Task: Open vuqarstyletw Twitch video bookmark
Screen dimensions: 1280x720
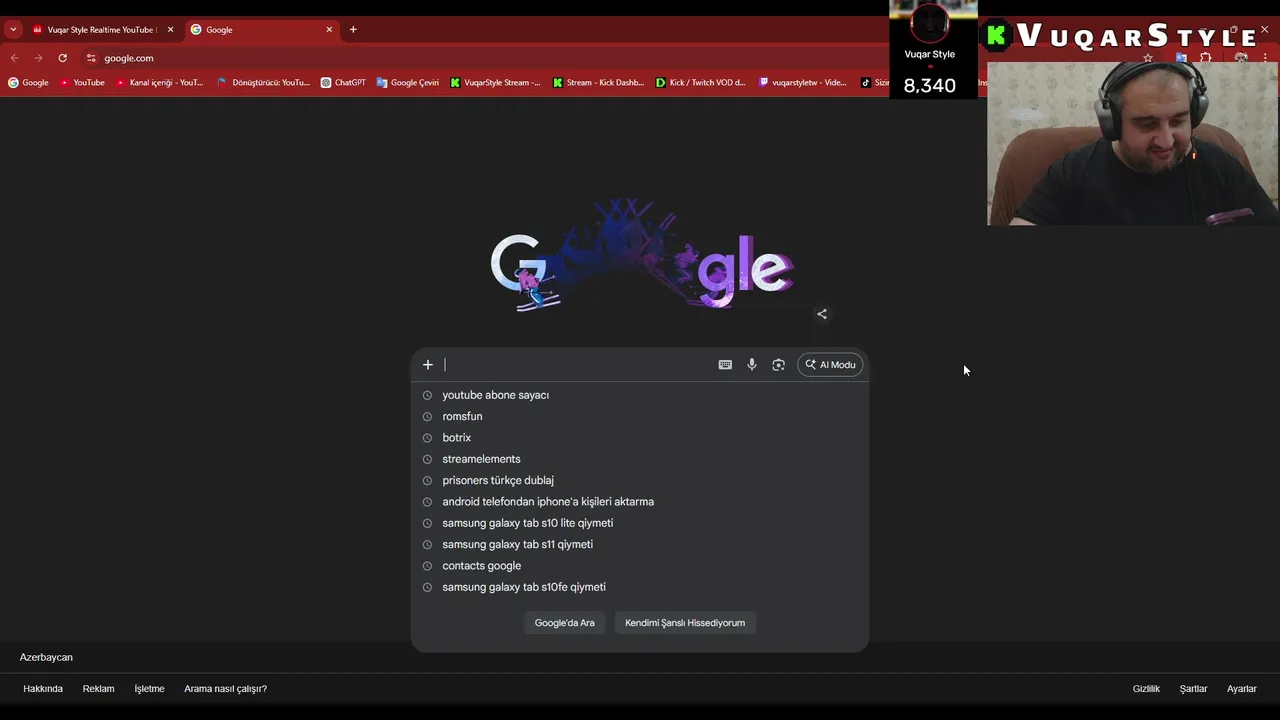Action: (803, 83)
